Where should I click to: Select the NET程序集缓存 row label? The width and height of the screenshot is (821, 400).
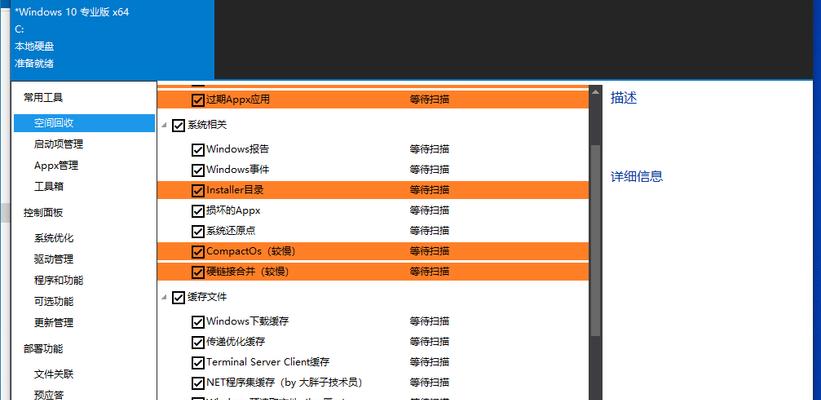pos(284,383)
